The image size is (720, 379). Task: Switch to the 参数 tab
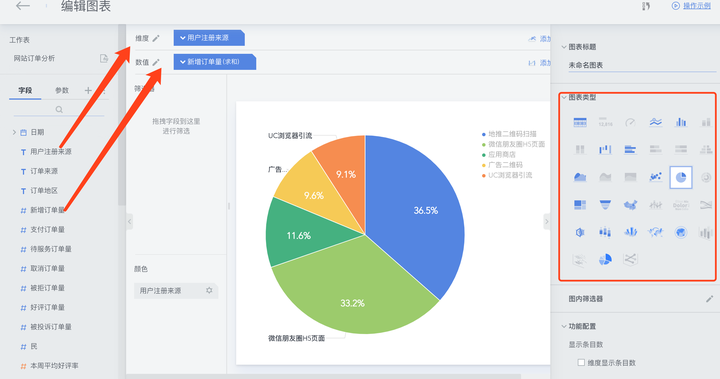pyautogui.click(x=62, y=90)
